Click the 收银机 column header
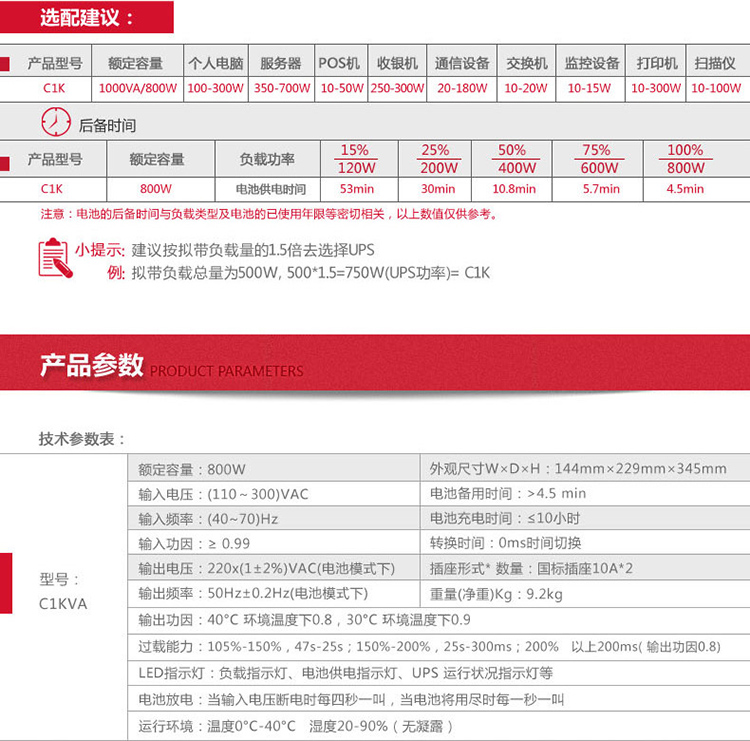 tap(397, 63)
